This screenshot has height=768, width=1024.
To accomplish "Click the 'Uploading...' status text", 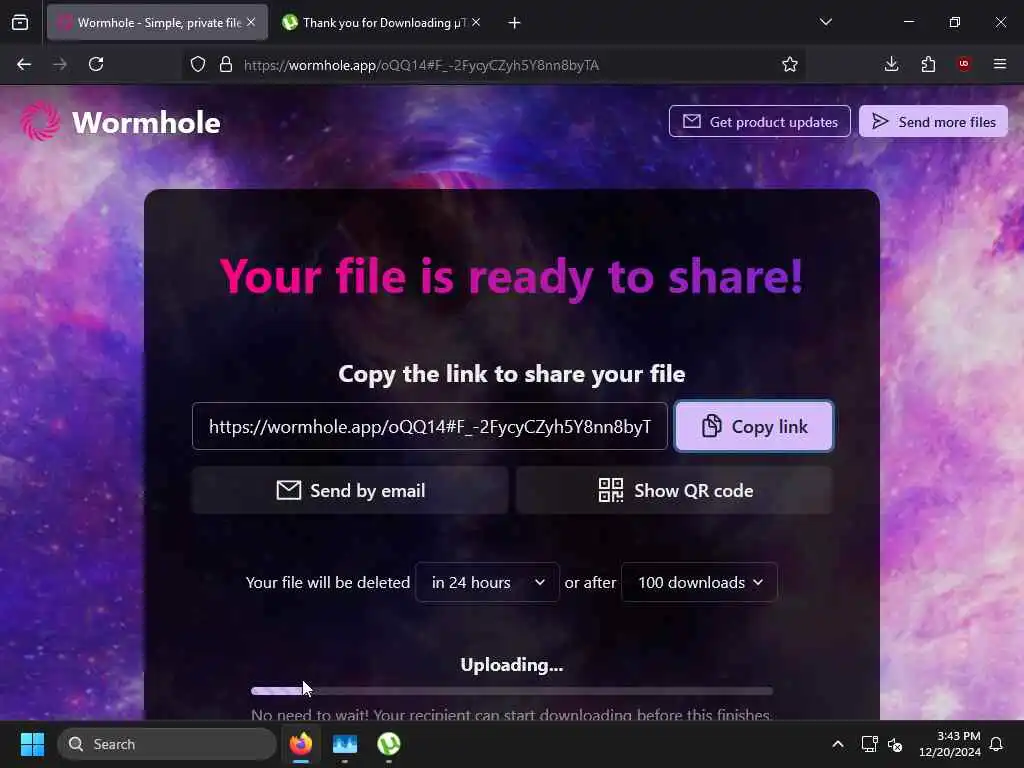I will (x=511, y=665).
